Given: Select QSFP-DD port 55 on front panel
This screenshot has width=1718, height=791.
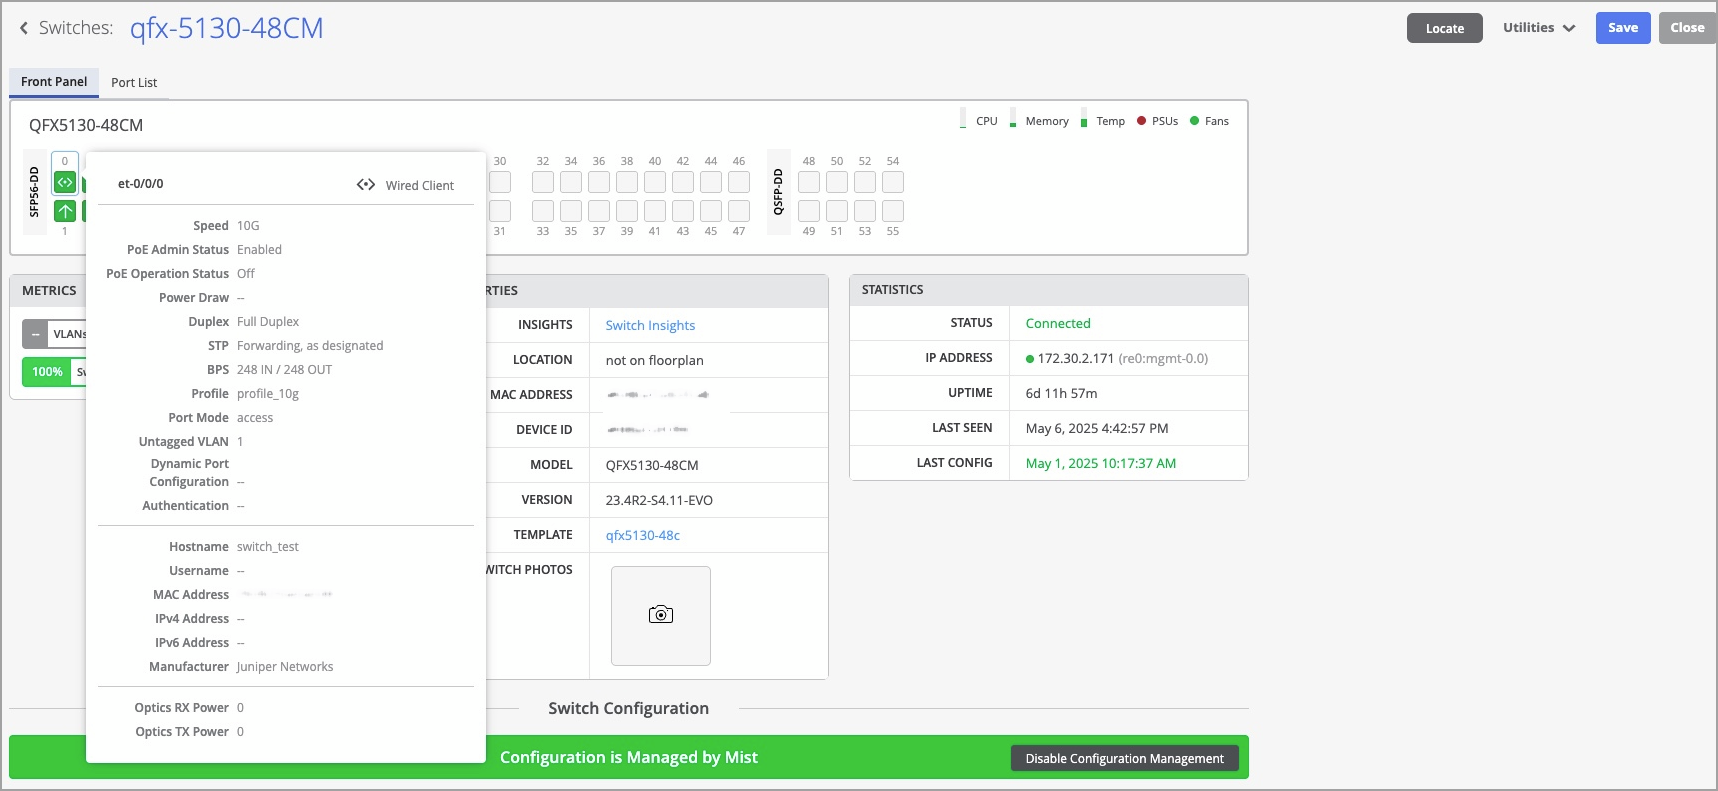Looking at the screenshot, I should tap(893, 211).
